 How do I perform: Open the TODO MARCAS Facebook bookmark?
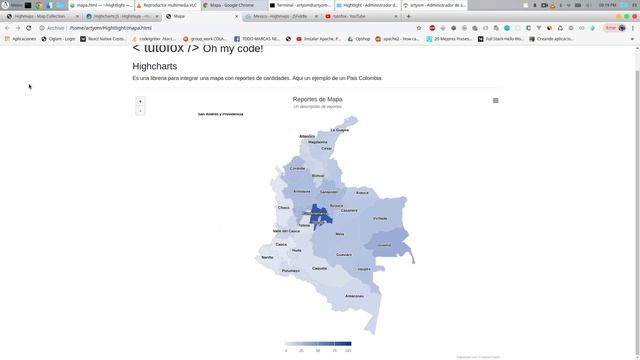(257, 39)
